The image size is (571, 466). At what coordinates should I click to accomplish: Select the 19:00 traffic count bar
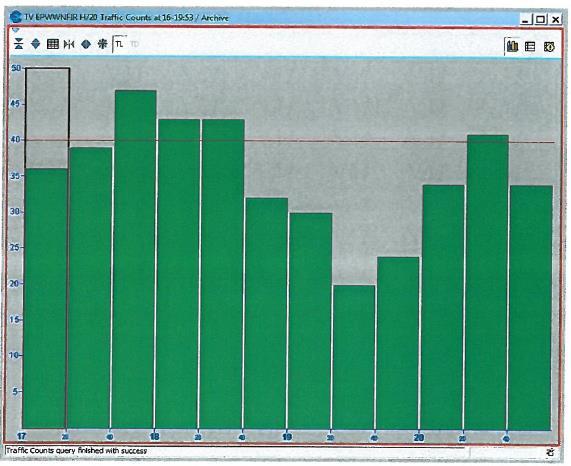311,321
